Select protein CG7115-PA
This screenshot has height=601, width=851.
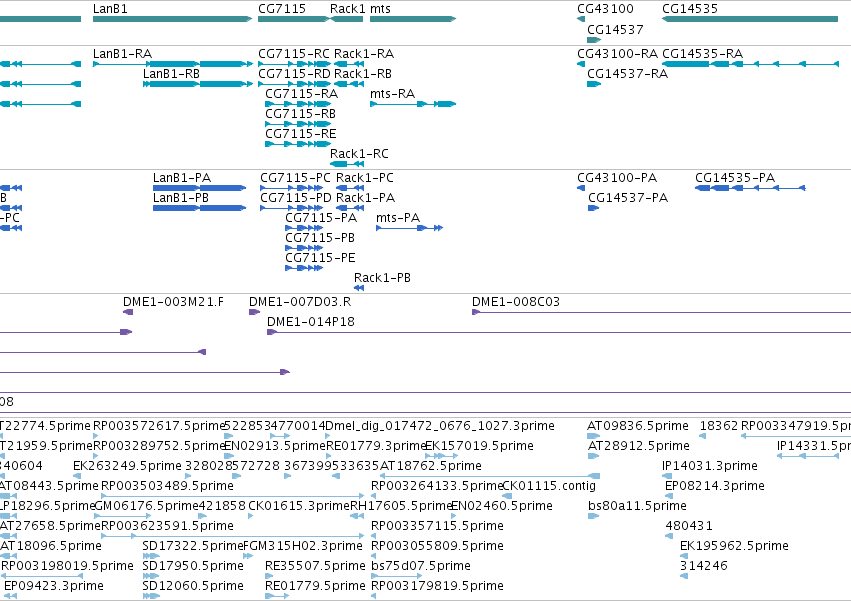coord(304,228)
